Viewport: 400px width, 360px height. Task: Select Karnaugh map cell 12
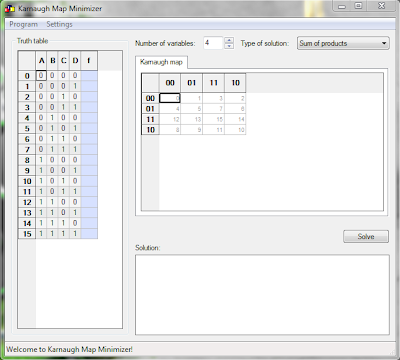click(x=170, y=119)
